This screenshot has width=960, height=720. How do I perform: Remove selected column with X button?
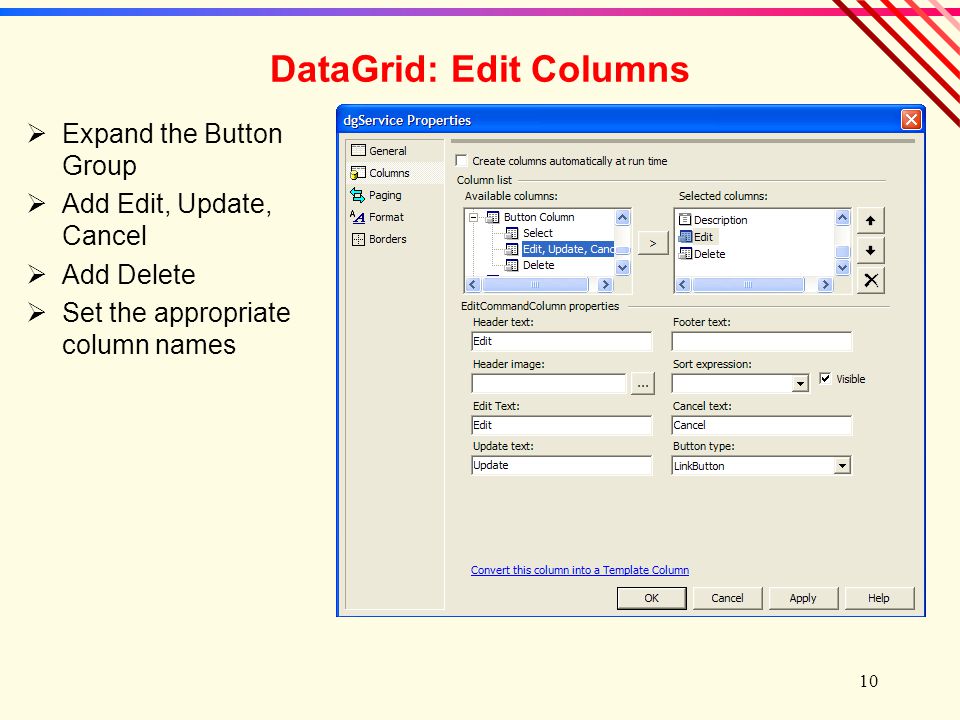tap(870, 280)
